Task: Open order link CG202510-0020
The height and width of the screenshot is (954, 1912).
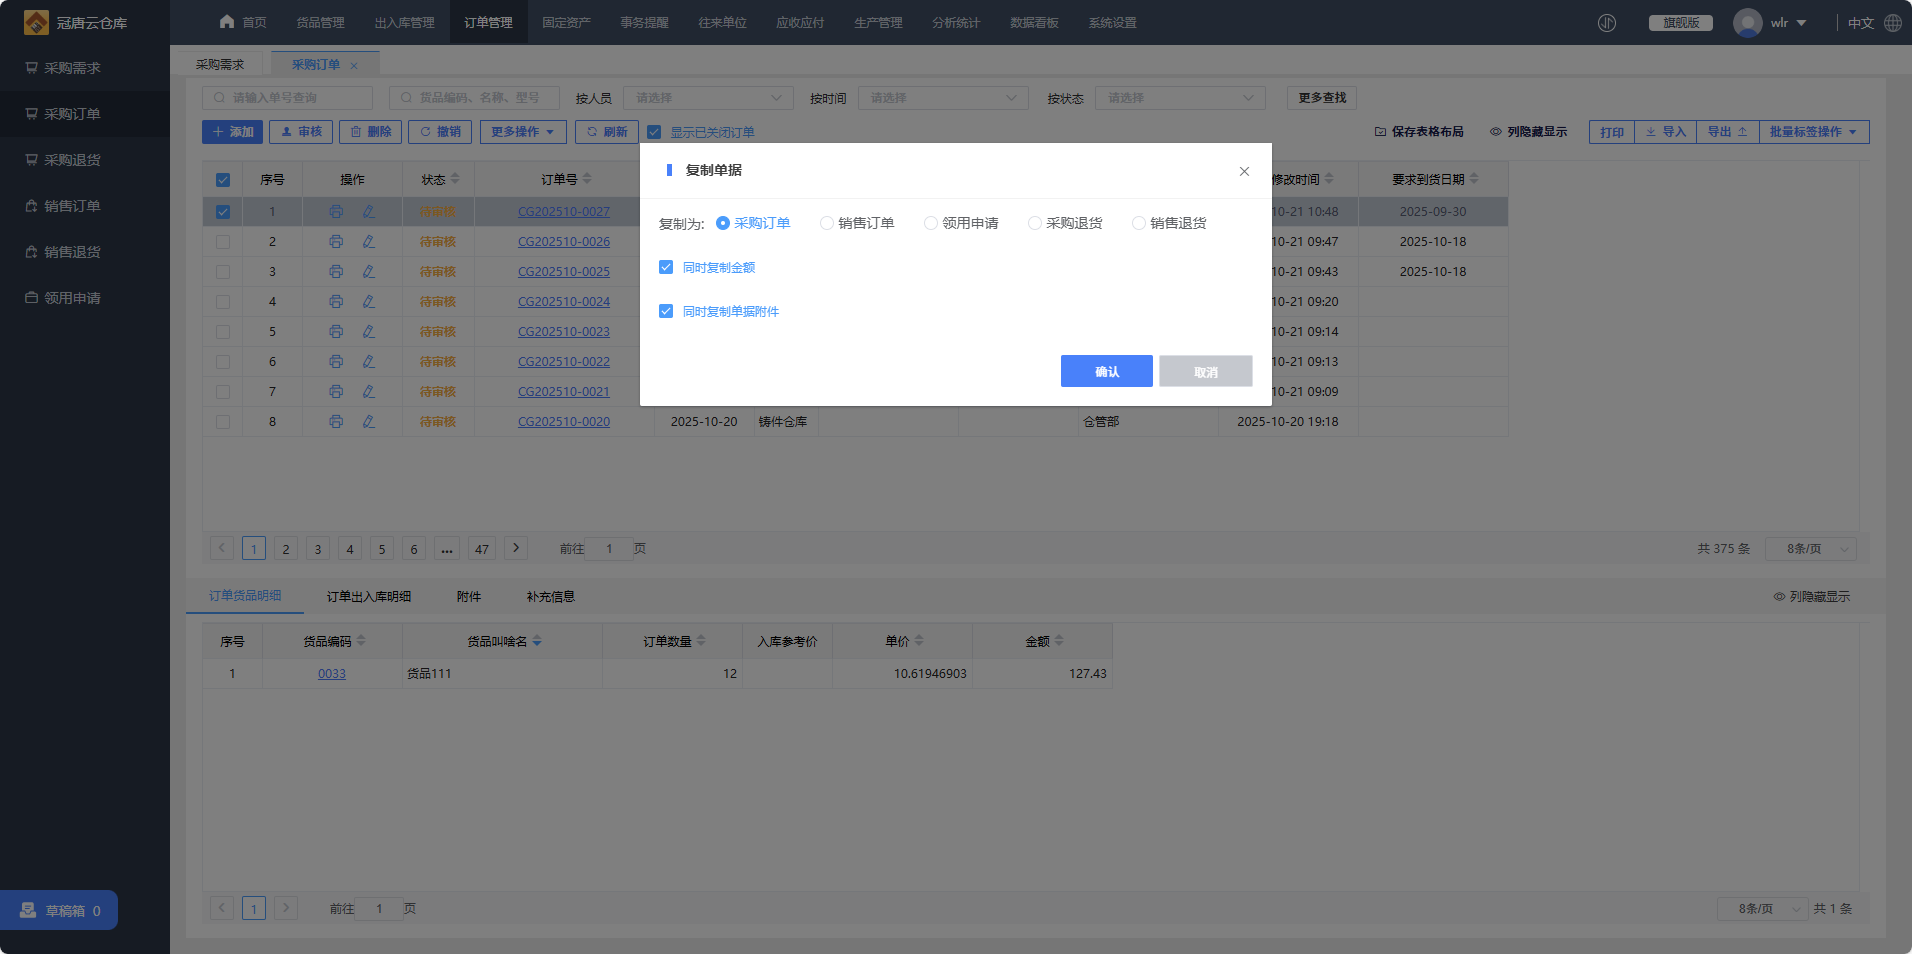Action: [x=564, y=422]
